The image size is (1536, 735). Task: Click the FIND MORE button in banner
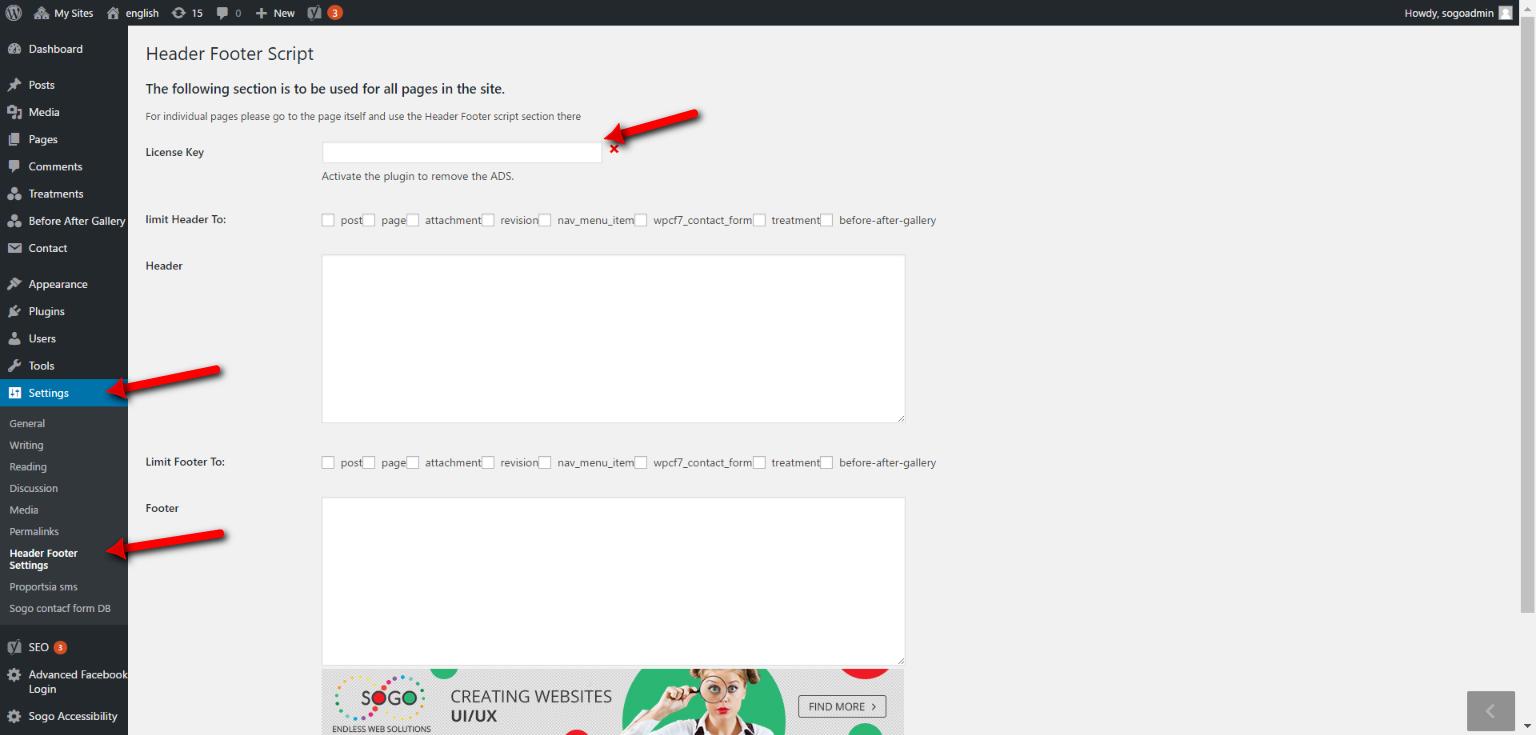(841, 706)
